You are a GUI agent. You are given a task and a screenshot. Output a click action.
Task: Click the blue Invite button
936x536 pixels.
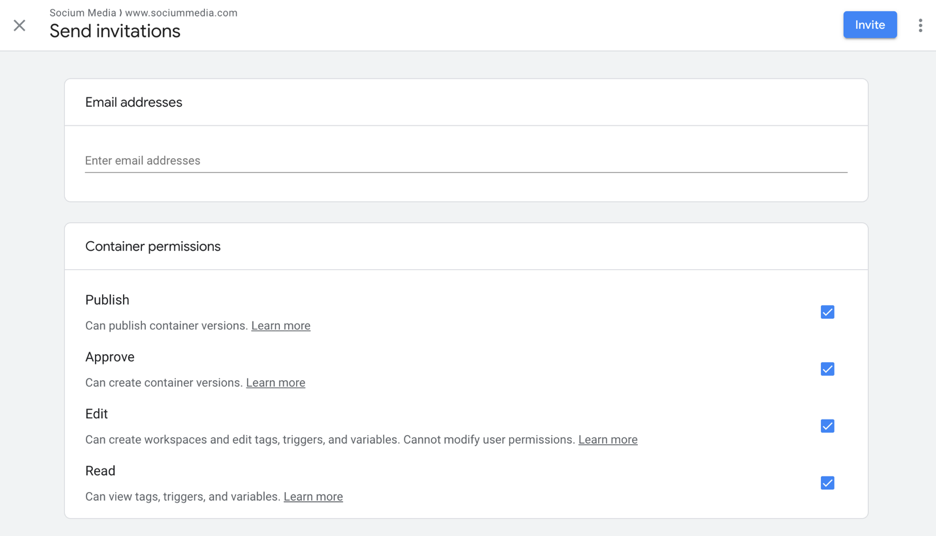pyautogui.click(x=870, y=25)
